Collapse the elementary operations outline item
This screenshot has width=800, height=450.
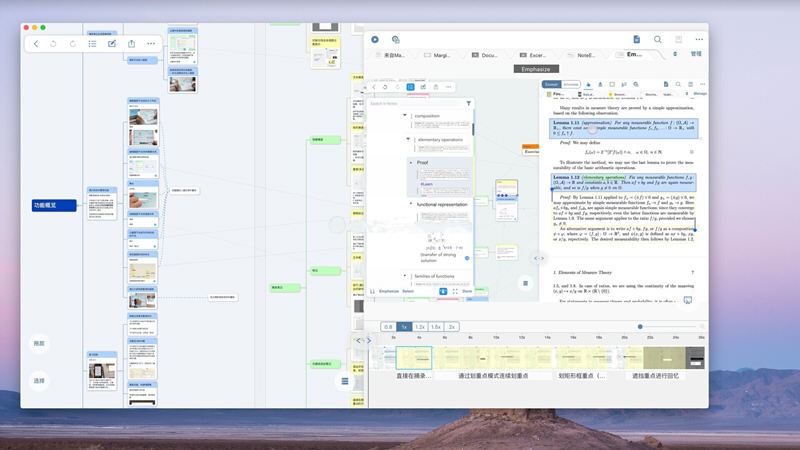(x=408, y=139)
